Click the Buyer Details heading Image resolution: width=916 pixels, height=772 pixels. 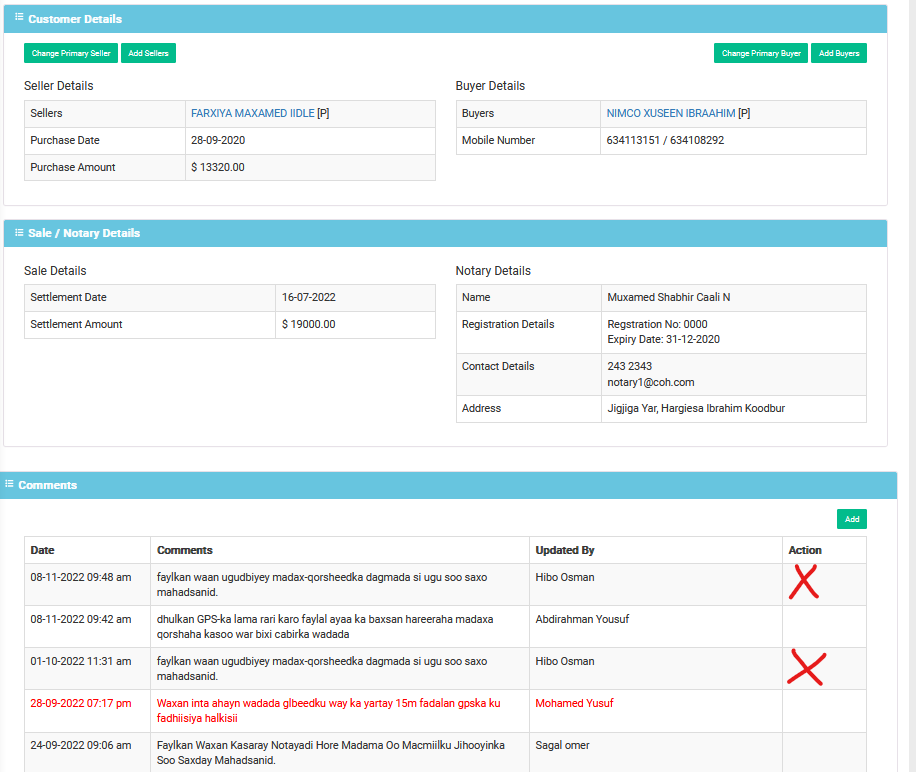pos(490,86)
